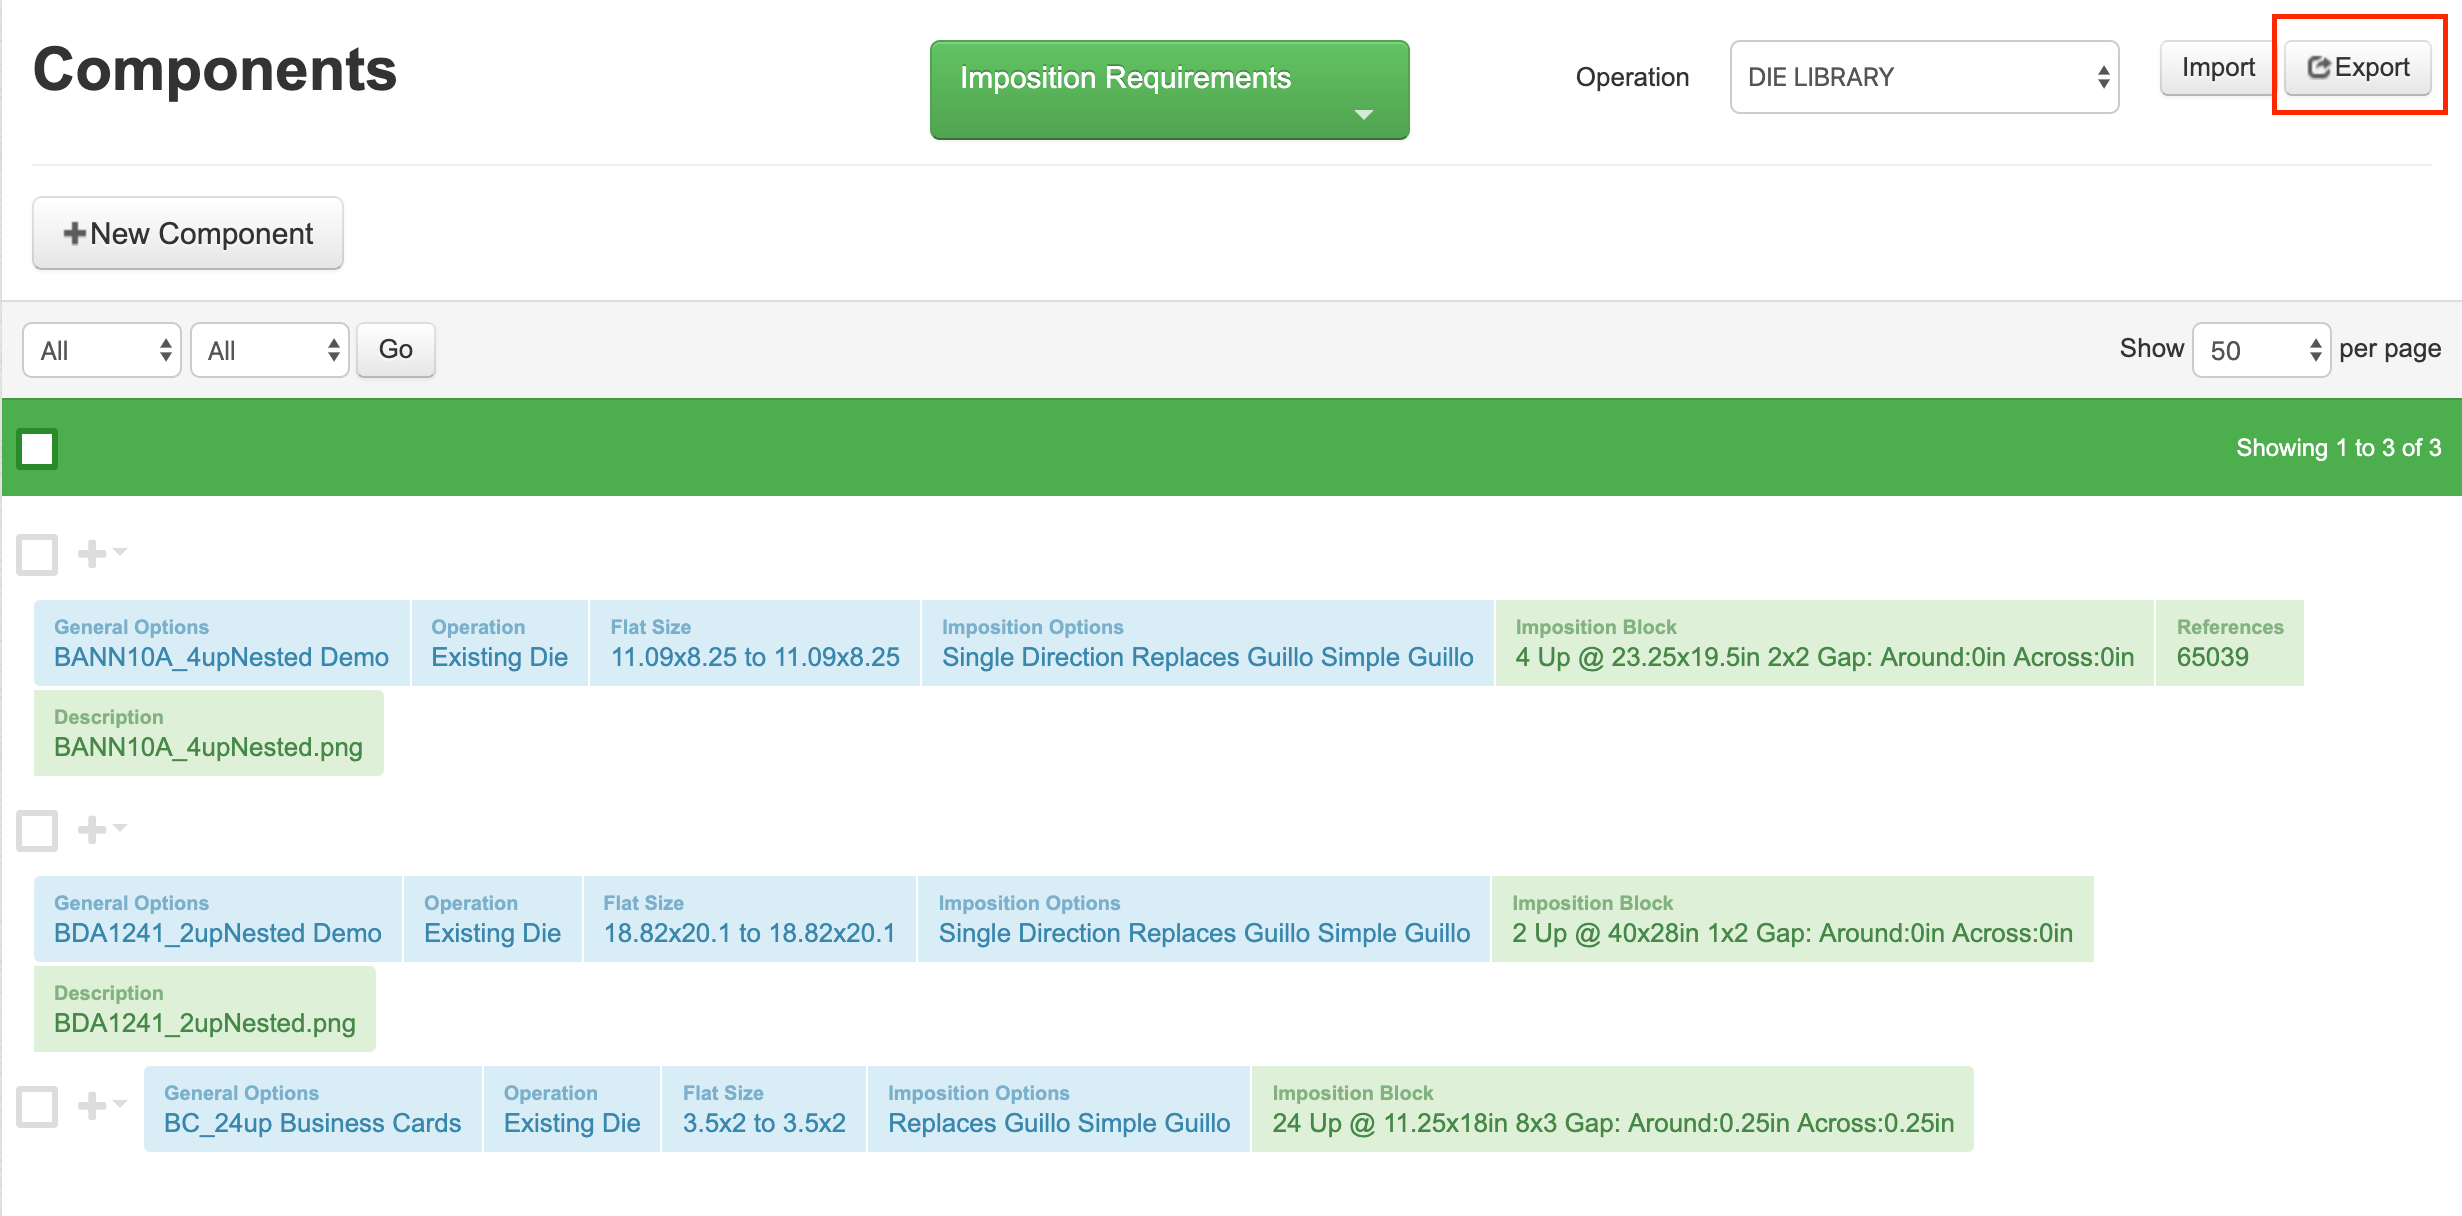Click plus icon on BANN10A_4upNested row
This screenshot has width=2462, height=1216.
(x=93, y=553)
